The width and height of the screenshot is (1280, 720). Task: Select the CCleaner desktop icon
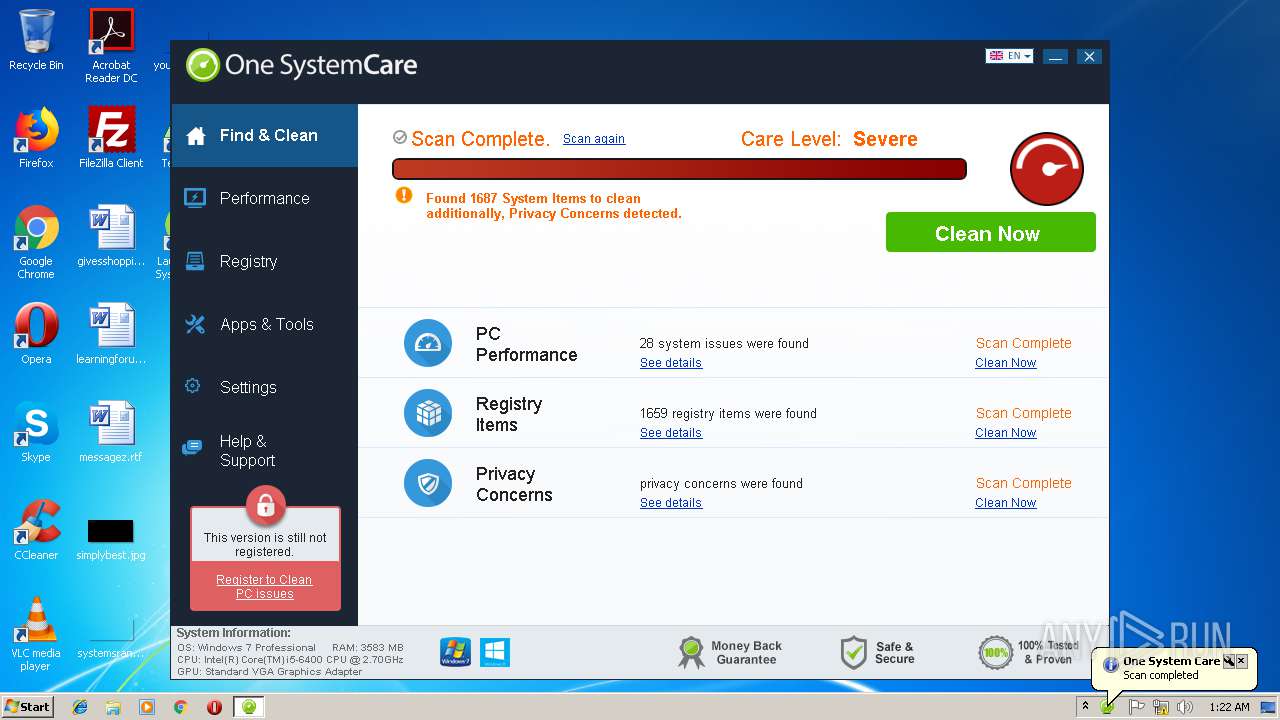click(x=36, y=530)
